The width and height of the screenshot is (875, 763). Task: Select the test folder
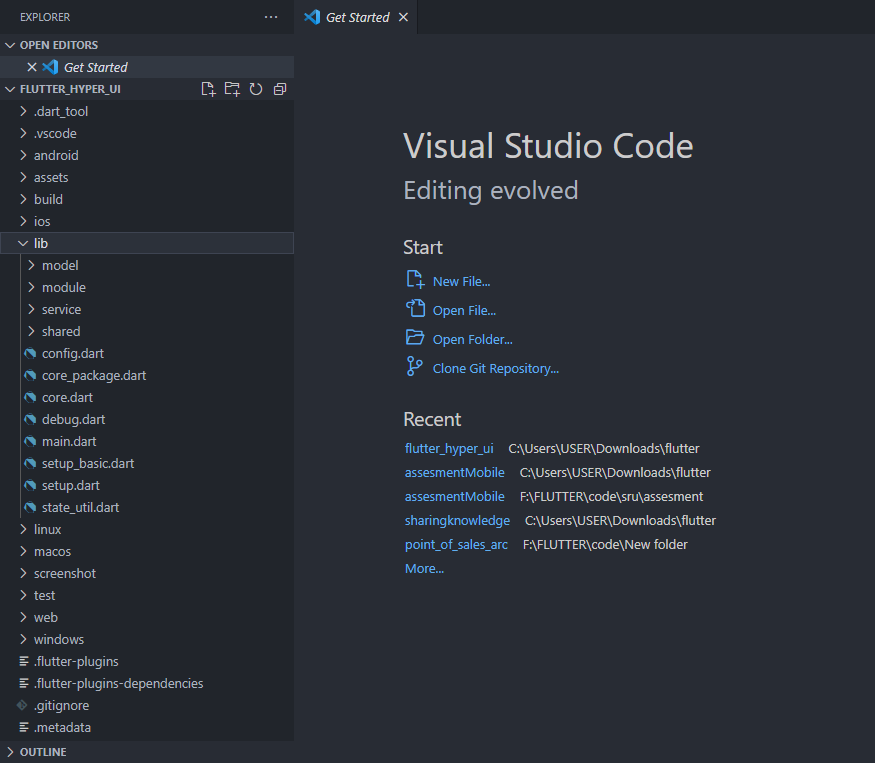point(147,595)
